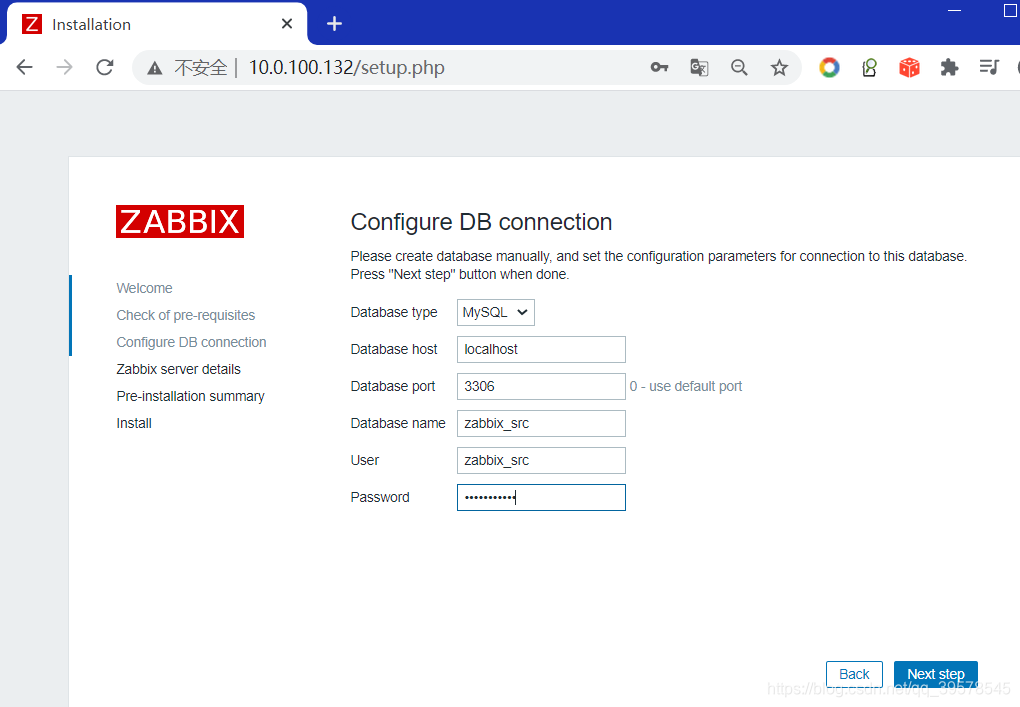Open the zoom magnifier icon
The image size is (1020, 707).
(x=739, y=67)
